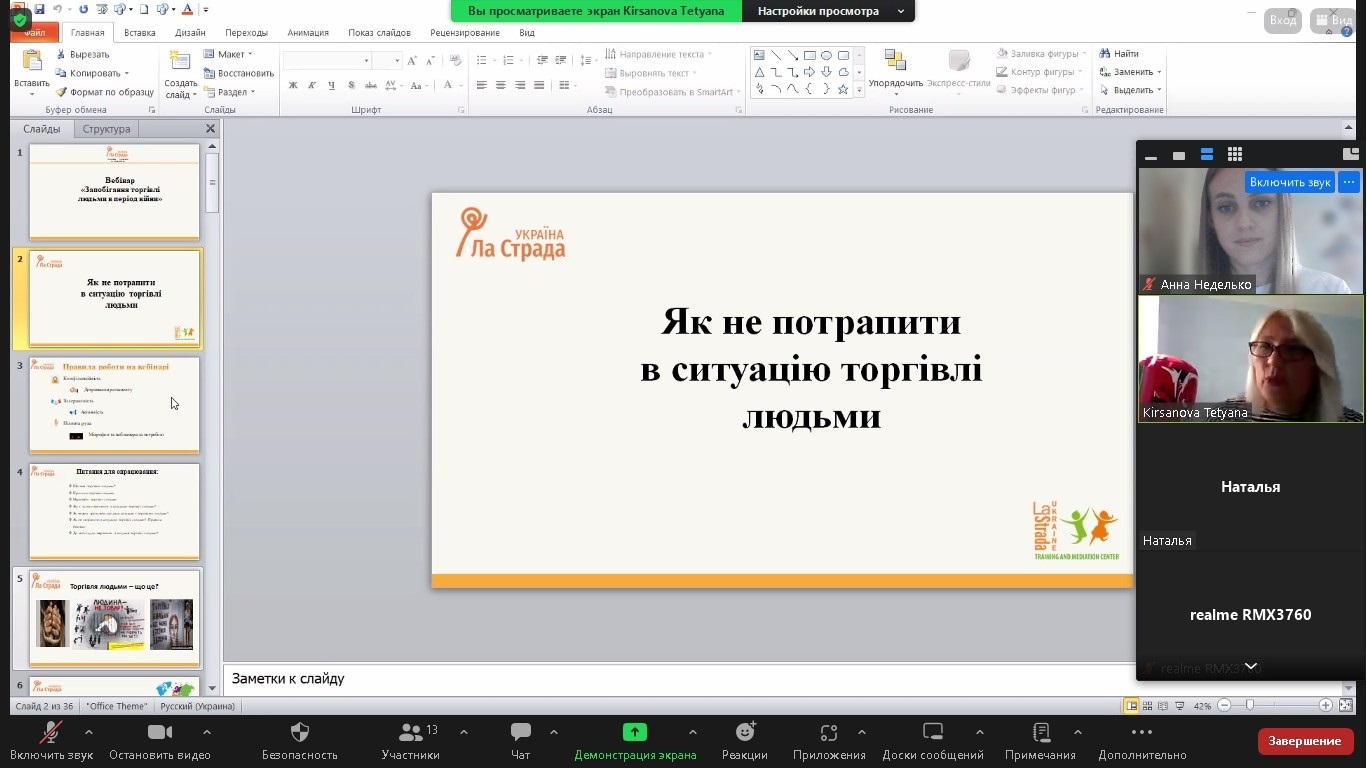Select the triangle shape in the gallery
The image size is (1367, 768).
tap(760, 72)
